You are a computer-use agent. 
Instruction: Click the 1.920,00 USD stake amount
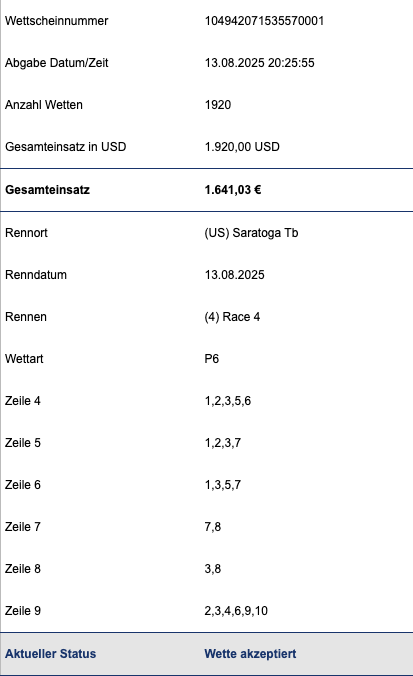(242, 147)
